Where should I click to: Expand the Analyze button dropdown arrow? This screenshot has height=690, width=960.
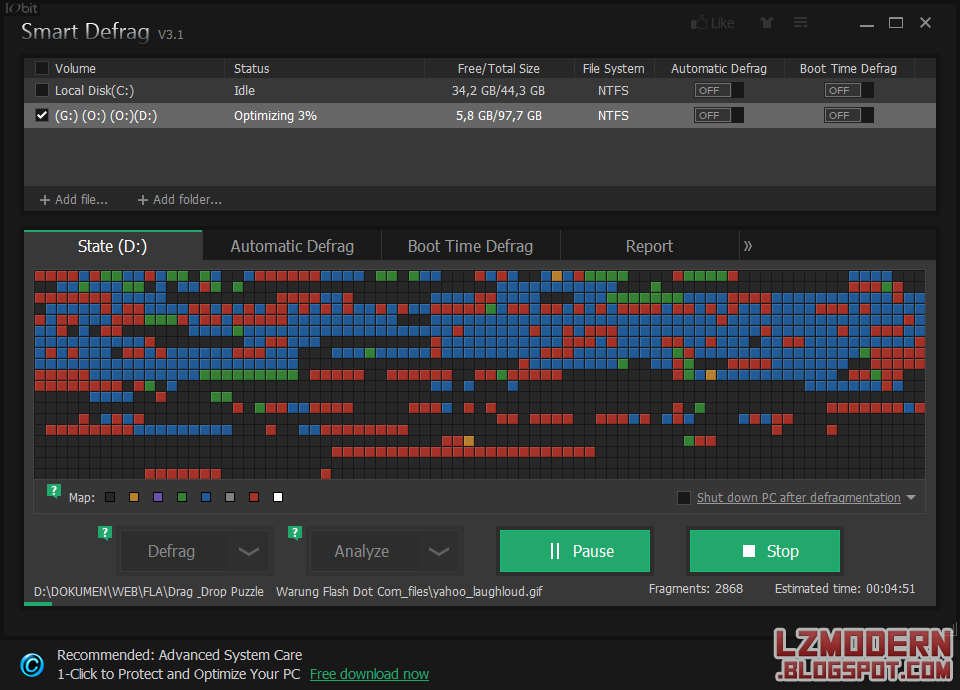coord(438,551)
